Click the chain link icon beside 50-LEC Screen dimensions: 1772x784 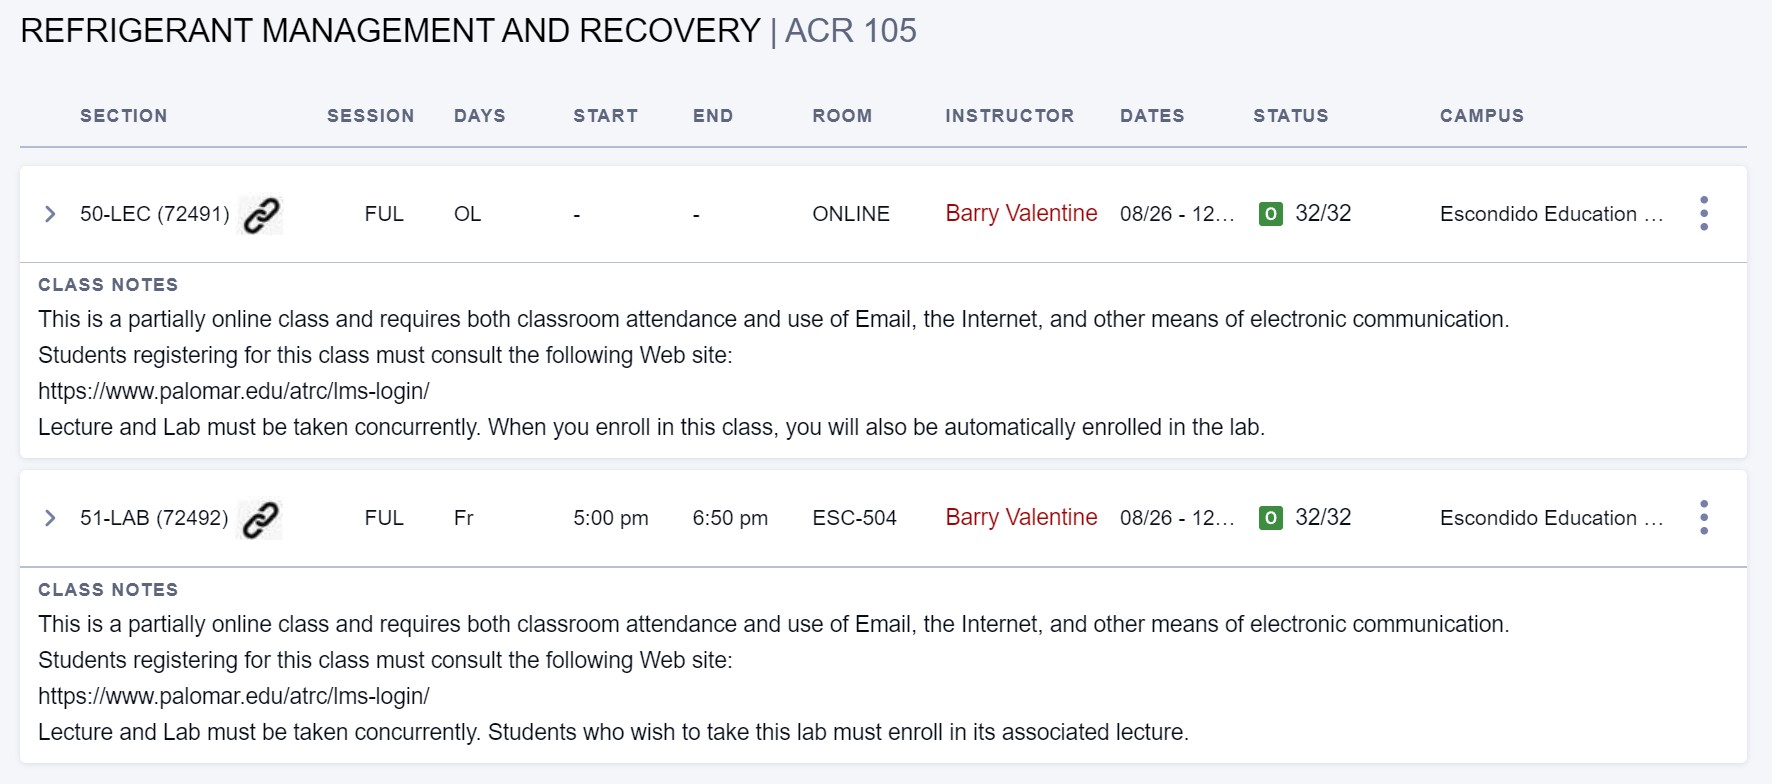click(261, 215)
